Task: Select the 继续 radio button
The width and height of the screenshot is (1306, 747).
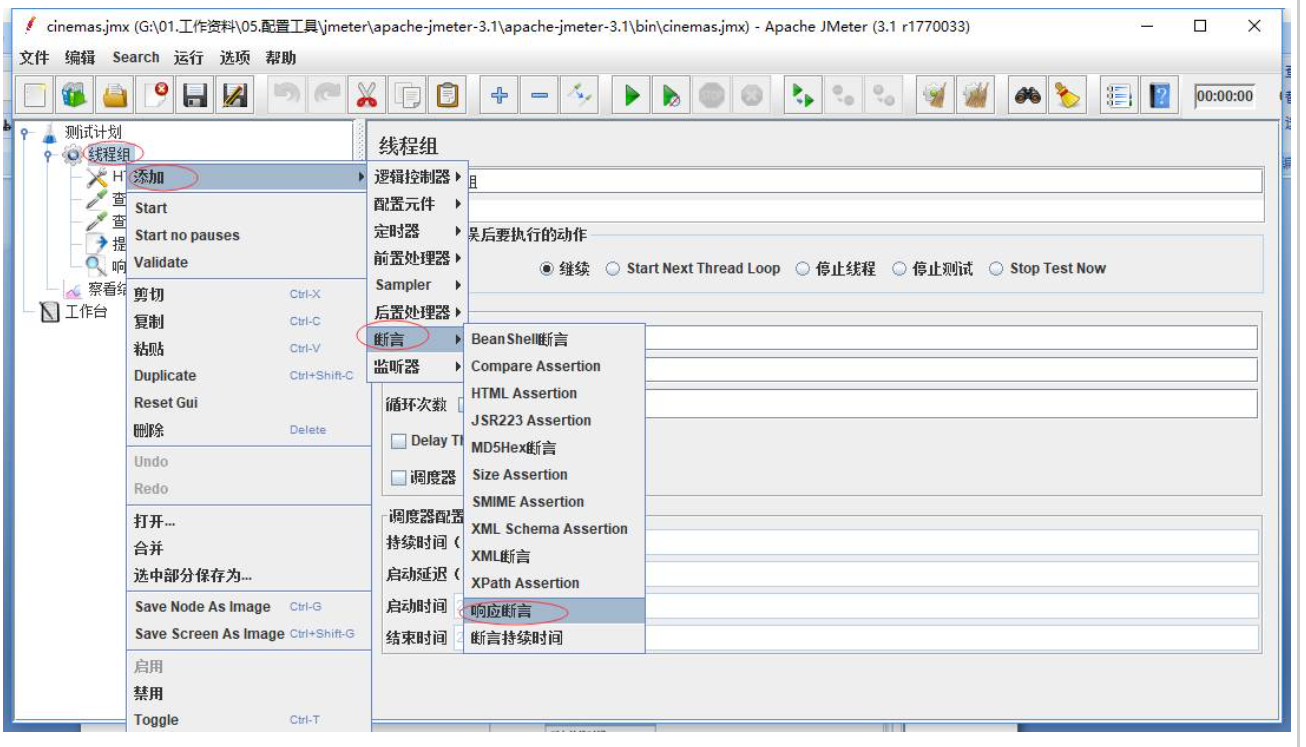Action: pos(547,269)
